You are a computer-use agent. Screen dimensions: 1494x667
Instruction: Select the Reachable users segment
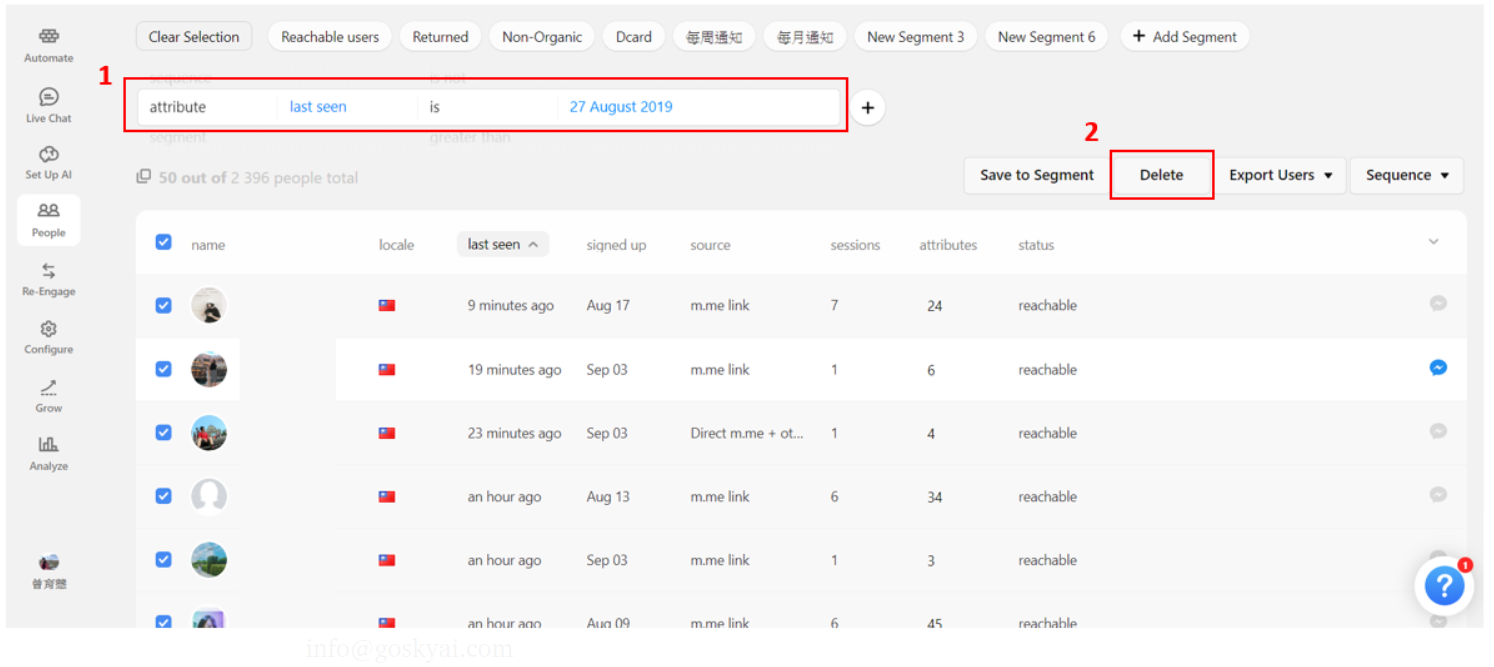pos(330,37)
